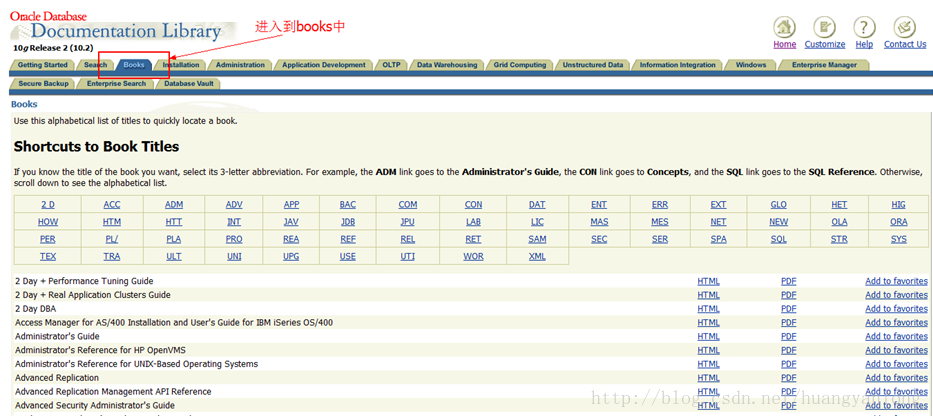This screenshot has width=933, height=418.
Task: Click the Customize icon
Action: [825, 27]
